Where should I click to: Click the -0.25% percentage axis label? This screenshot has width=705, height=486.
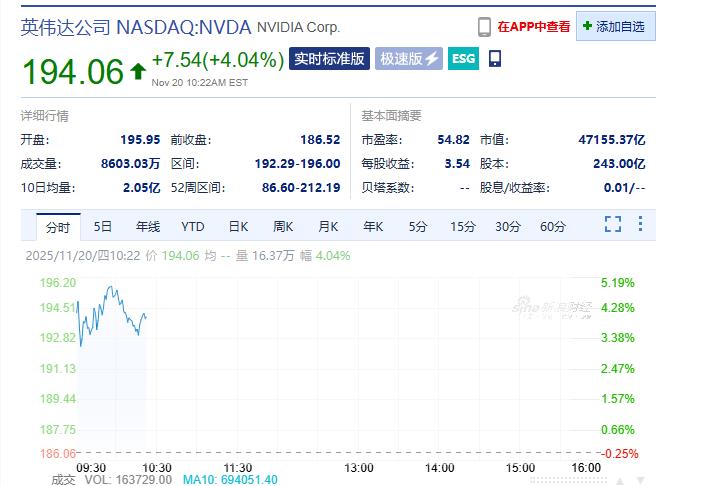620,454
